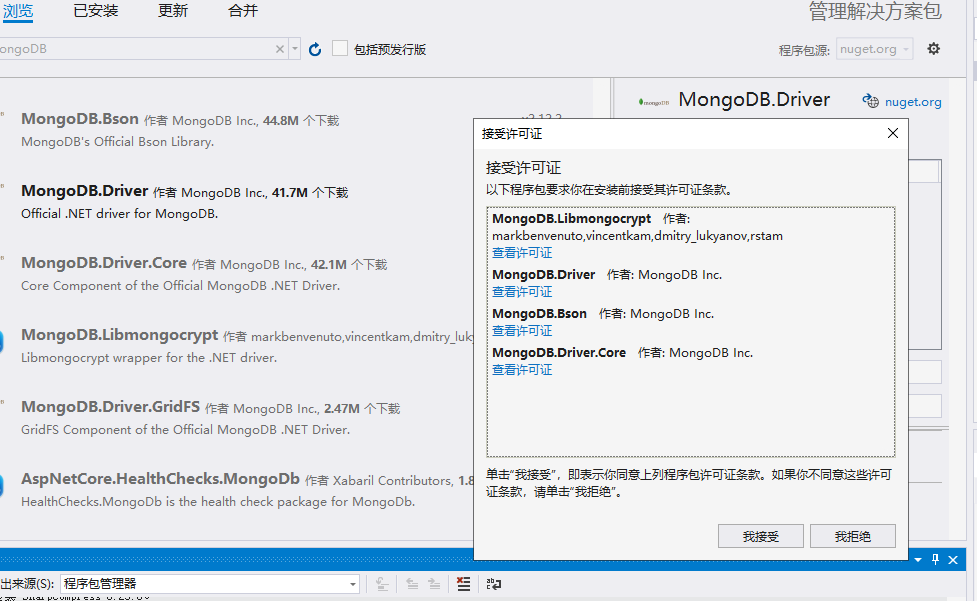Enable include prerelease checkbox
This screenshot has width=977, height=601.
click(340, 49)
